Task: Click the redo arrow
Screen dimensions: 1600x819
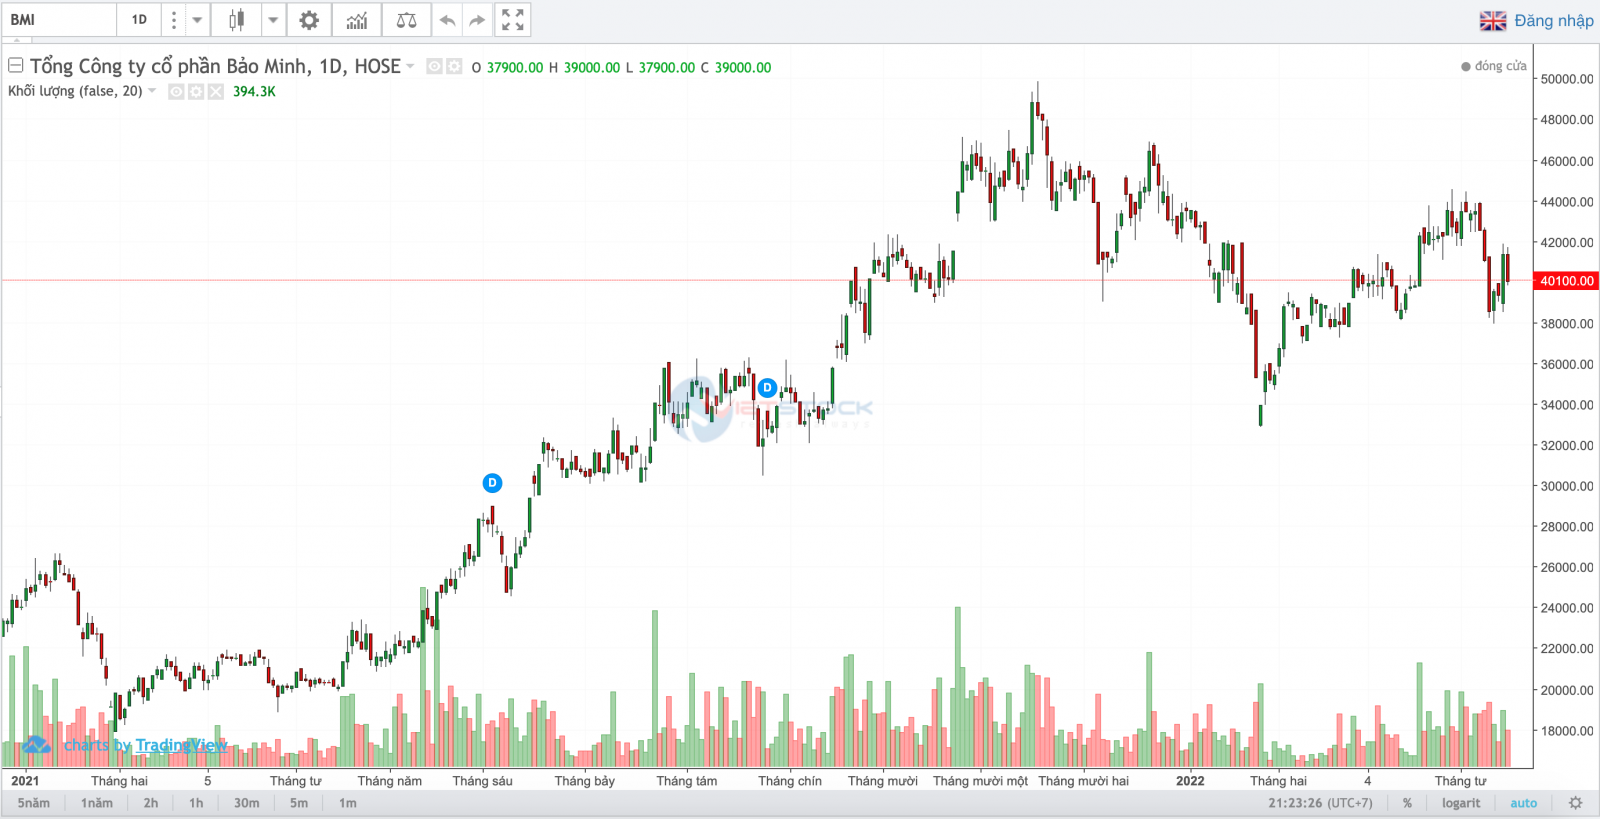Action: (x=477, y=20)
